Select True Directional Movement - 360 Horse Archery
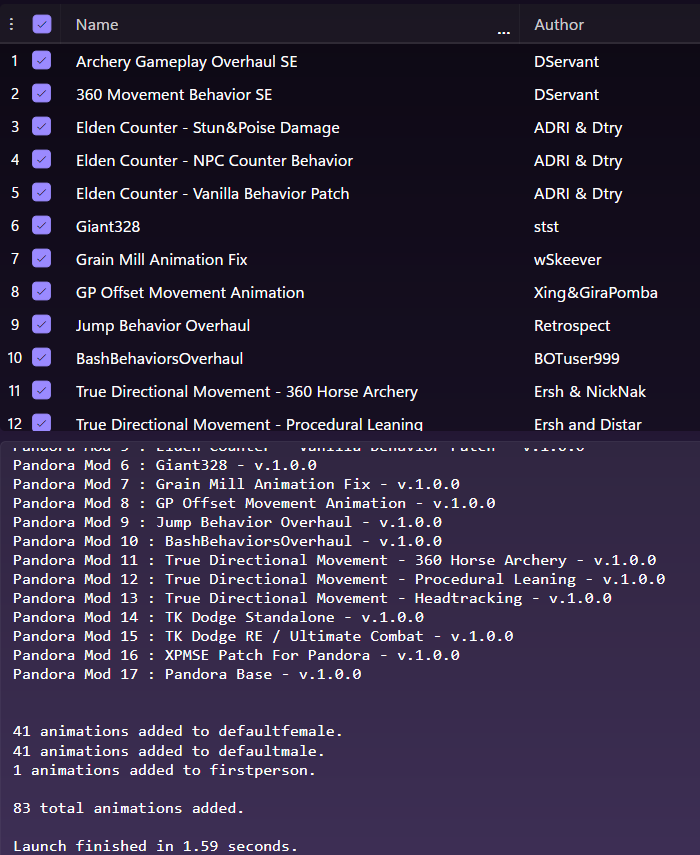700x855 pixels. click(246, 391)
